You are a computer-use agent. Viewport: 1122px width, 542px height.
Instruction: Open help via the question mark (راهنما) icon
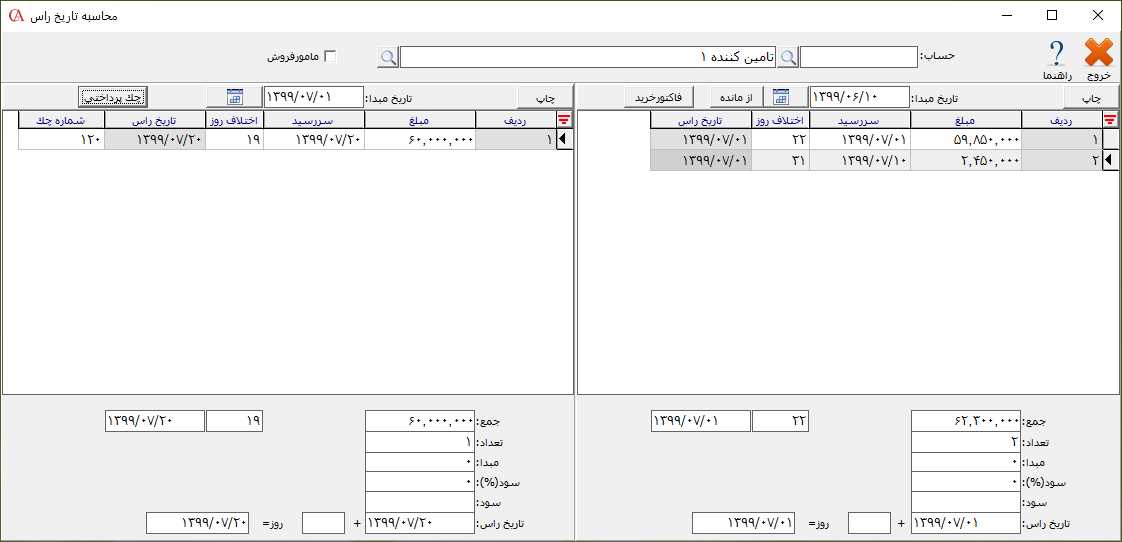(x=1056, y=54)
